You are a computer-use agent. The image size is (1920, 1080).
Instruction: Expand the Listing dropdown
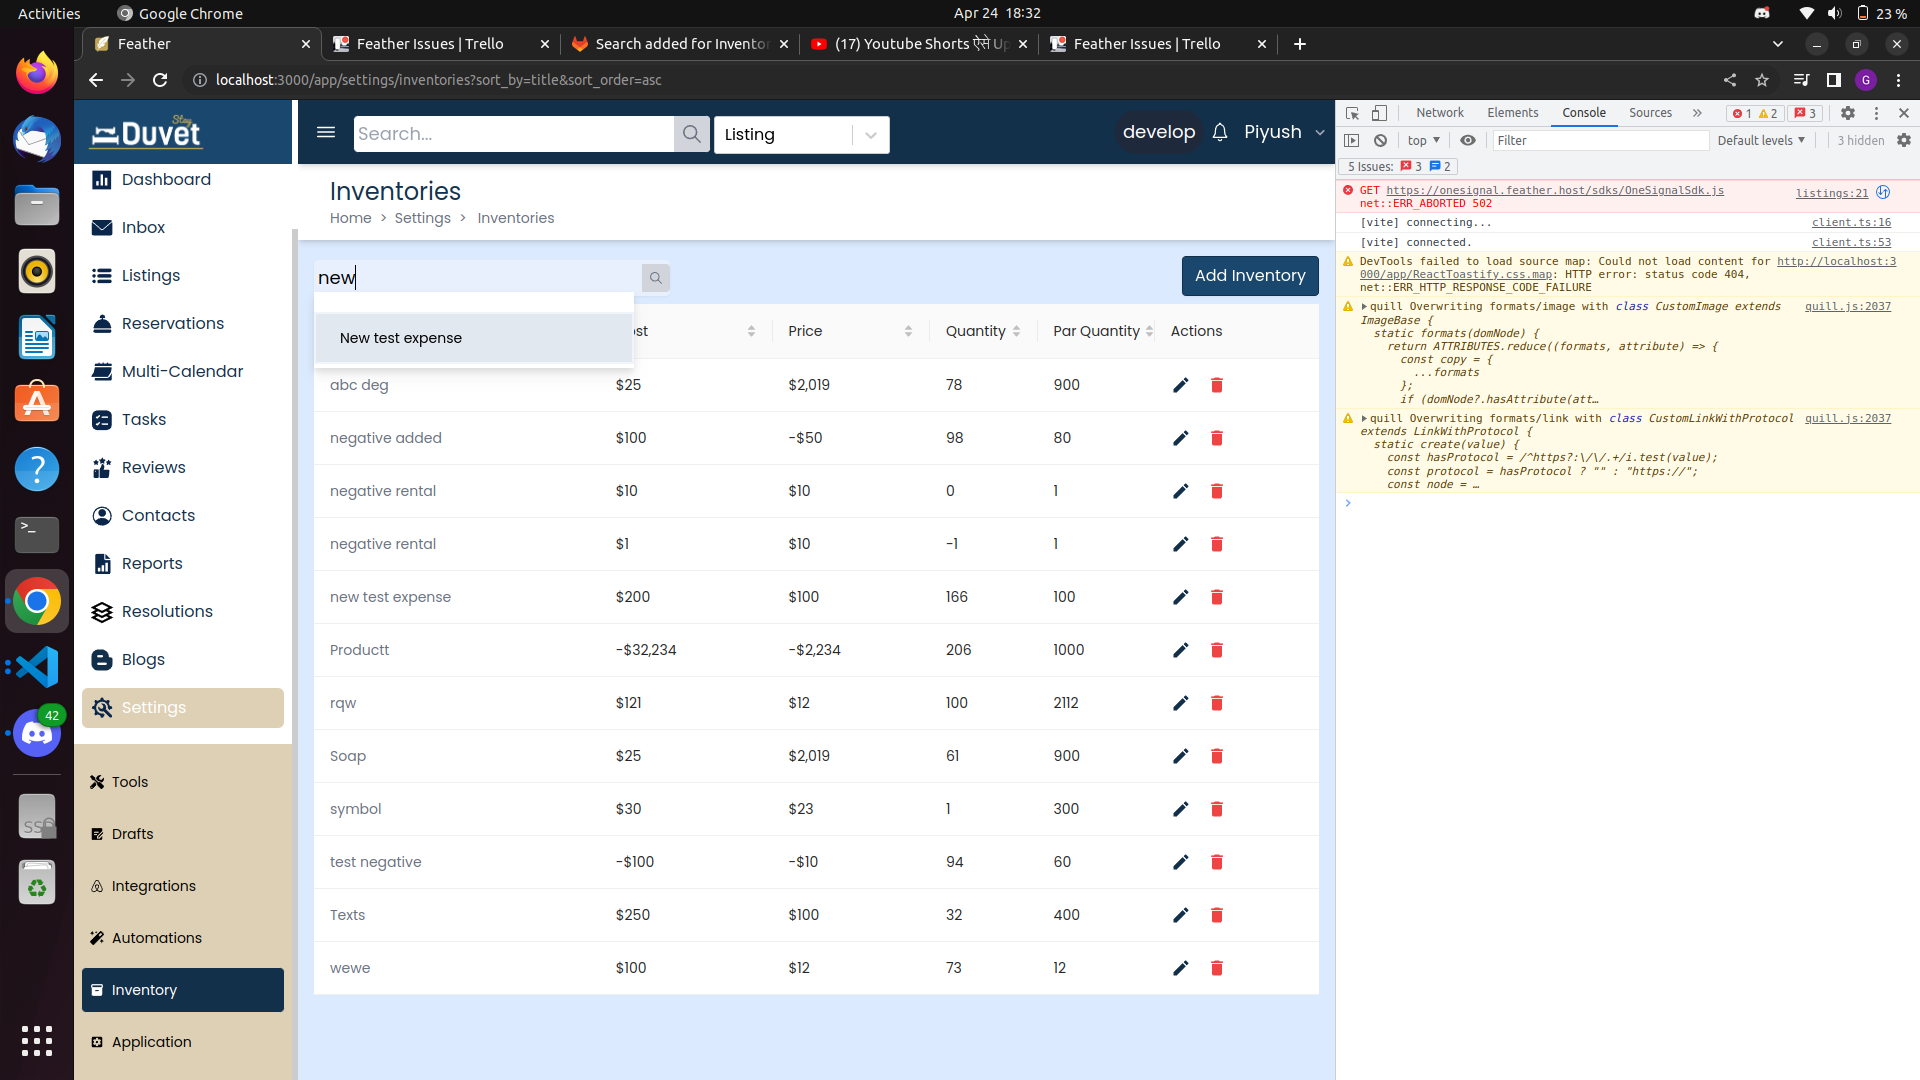(870, 135)
